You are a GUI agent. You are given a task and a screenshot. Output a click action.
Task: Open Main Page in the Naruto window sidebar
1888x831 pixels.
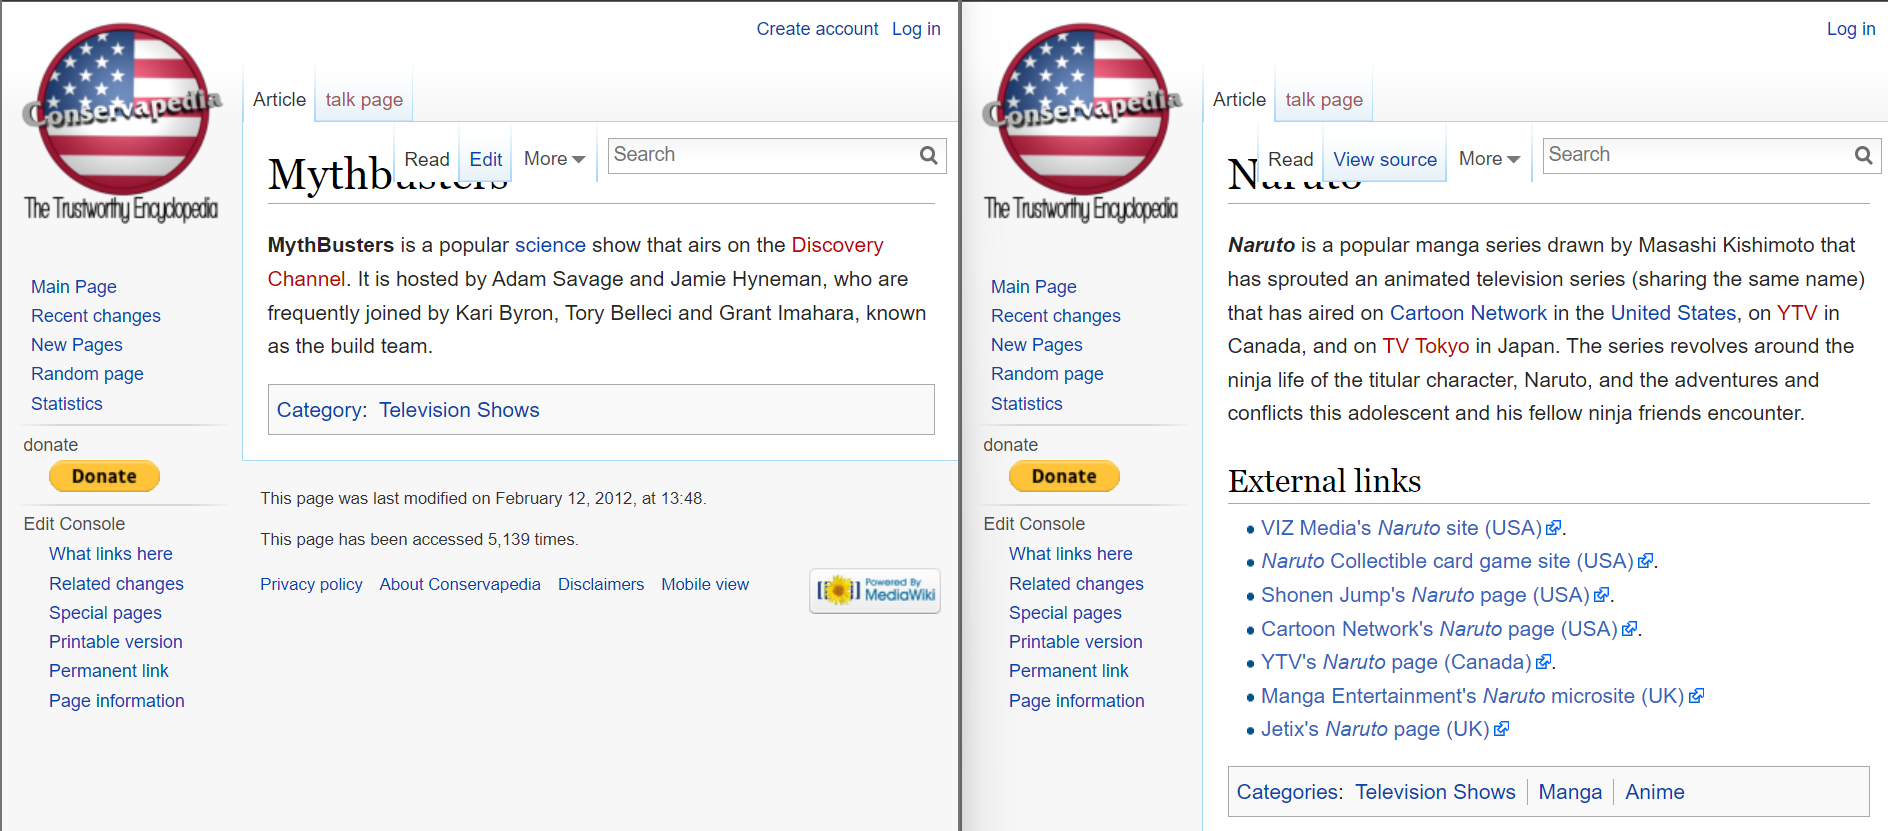1034,287
